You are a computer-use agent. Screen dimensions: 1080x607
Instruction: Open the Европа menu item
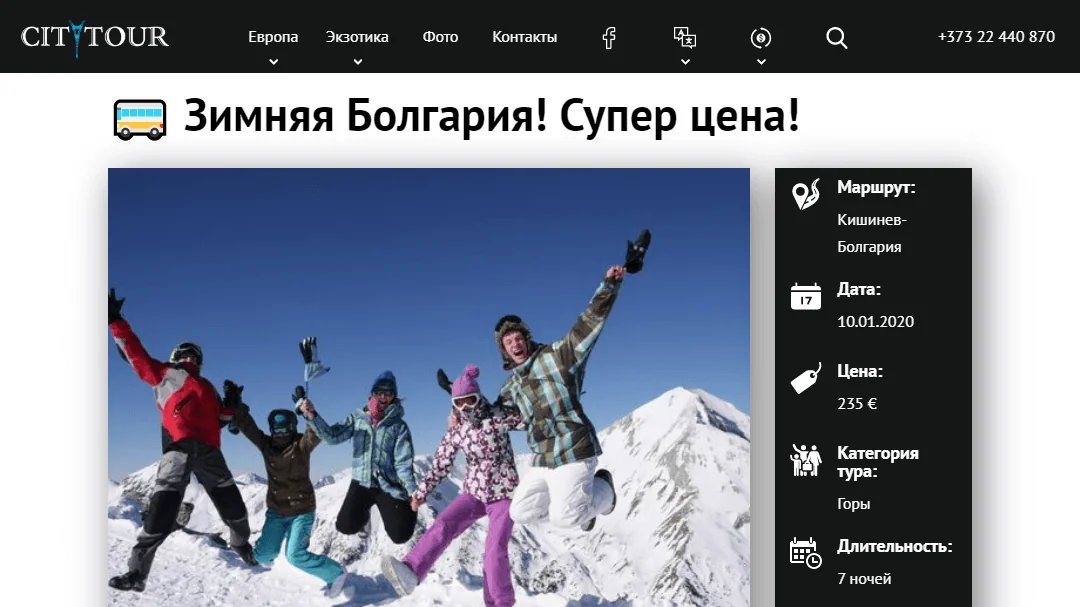point(273,37)
